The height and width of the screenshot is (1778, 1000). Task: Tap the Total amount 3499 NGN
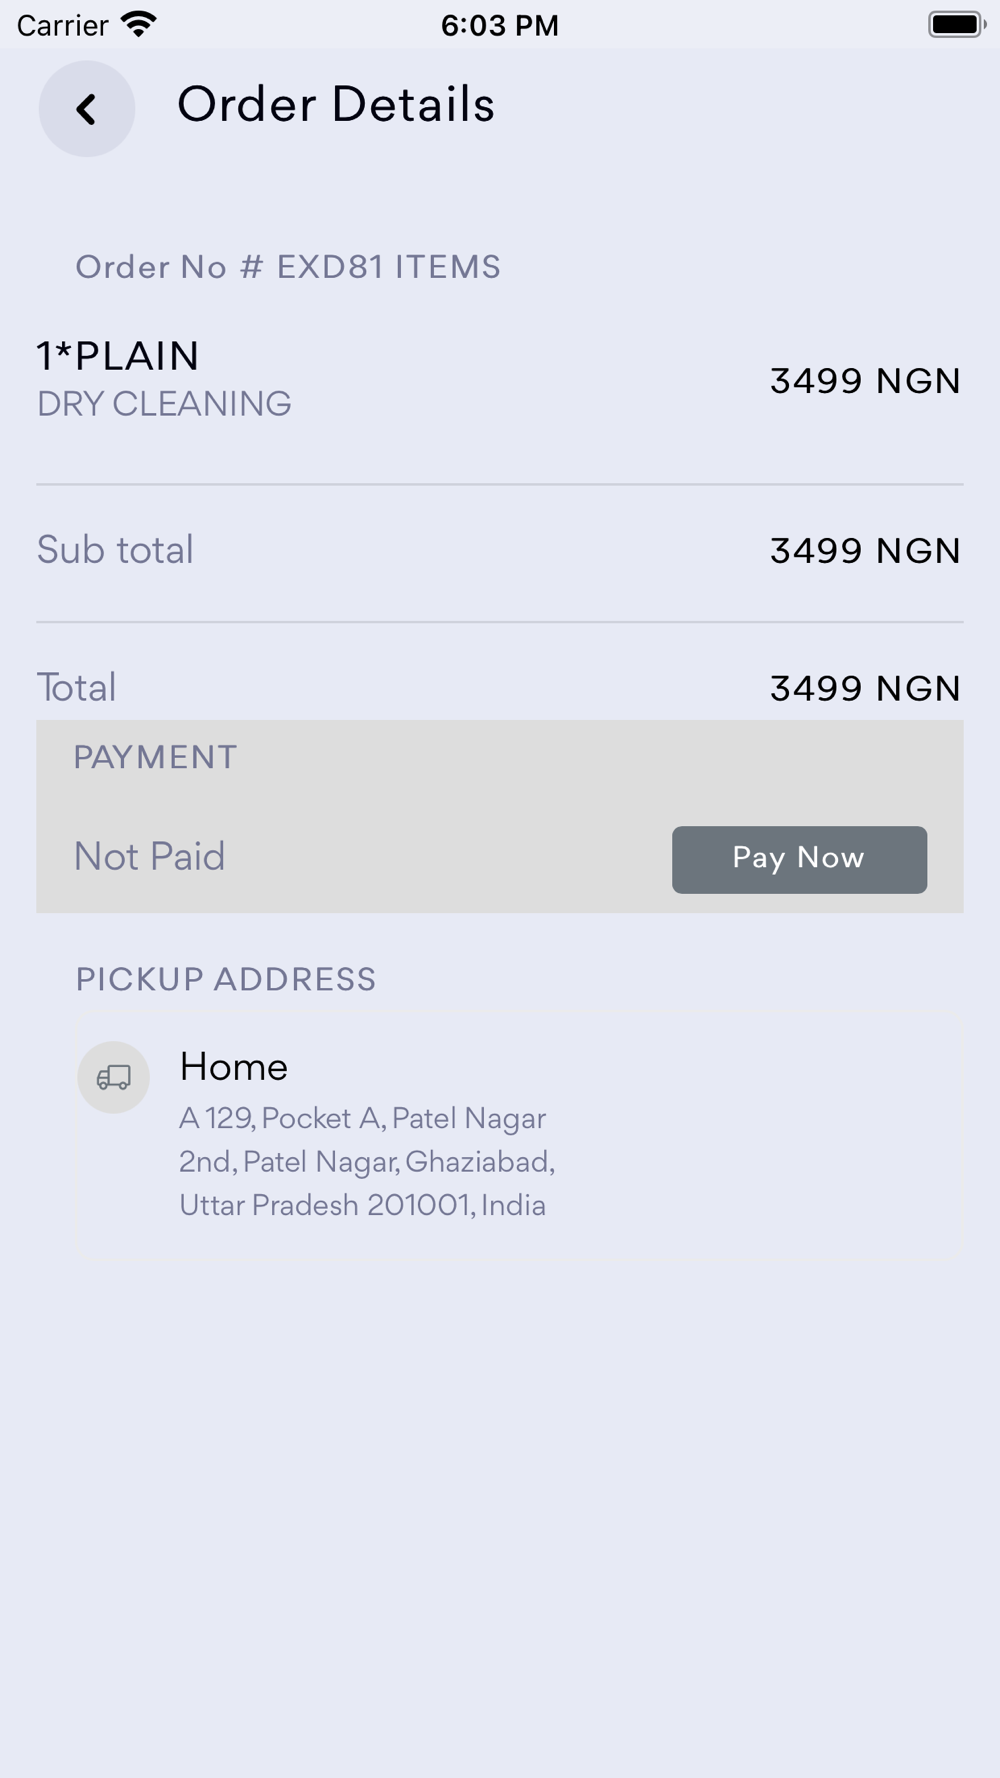pyautogui.click(x=865, y=689)
